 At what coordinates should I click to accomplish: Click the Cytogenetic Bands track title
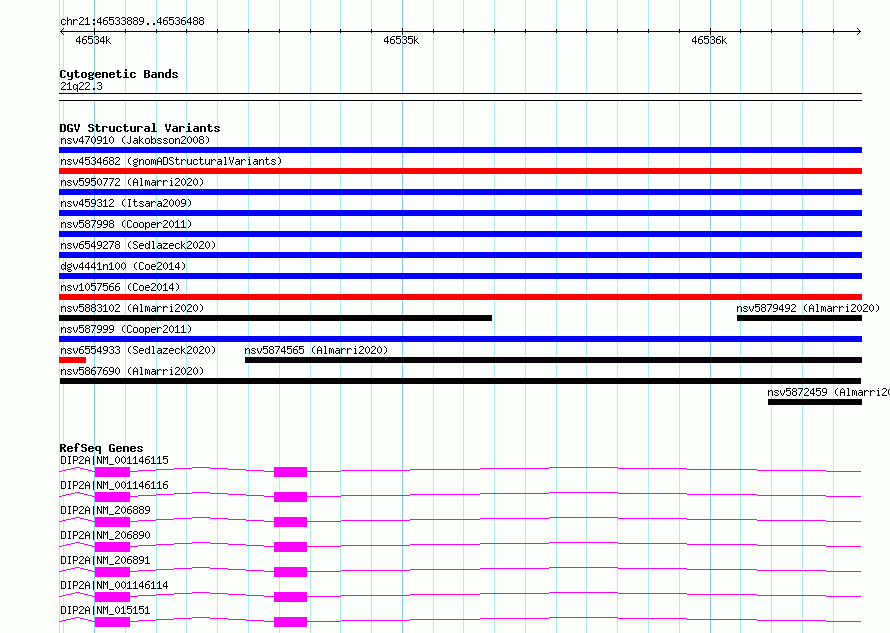119,74
